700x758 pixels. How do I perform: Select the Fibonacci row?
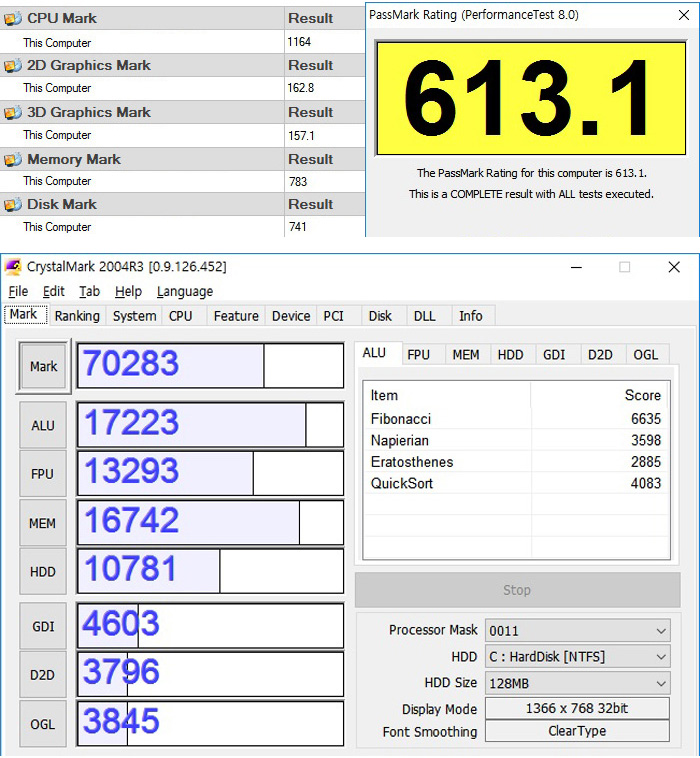pos(516,419)
